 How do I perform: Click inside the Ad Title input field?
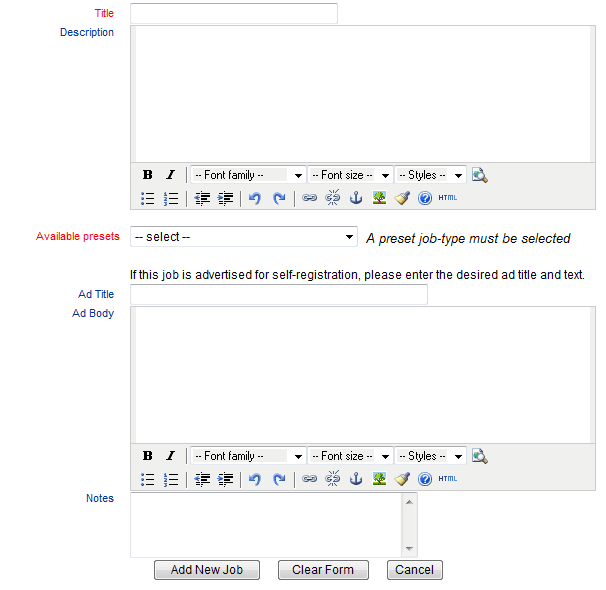[278, 294]
